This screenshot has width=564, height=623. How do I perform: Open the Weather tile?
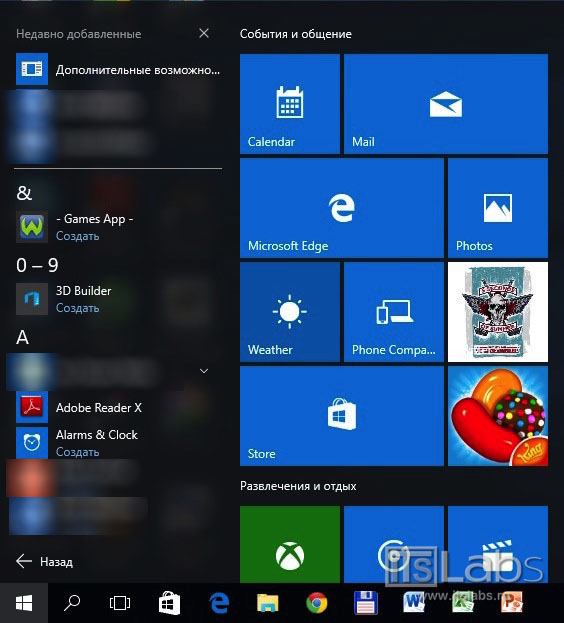tap(290, 312)
